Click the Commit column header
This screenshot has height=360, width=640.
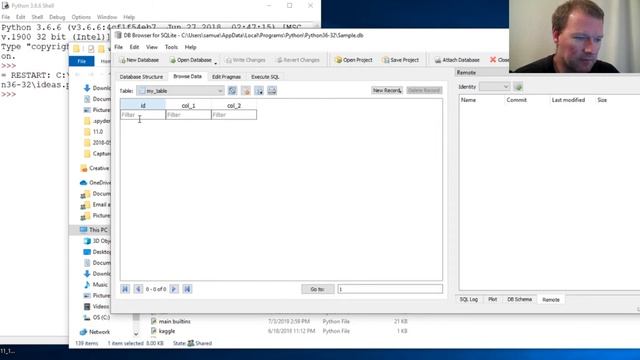click(516, 100)
